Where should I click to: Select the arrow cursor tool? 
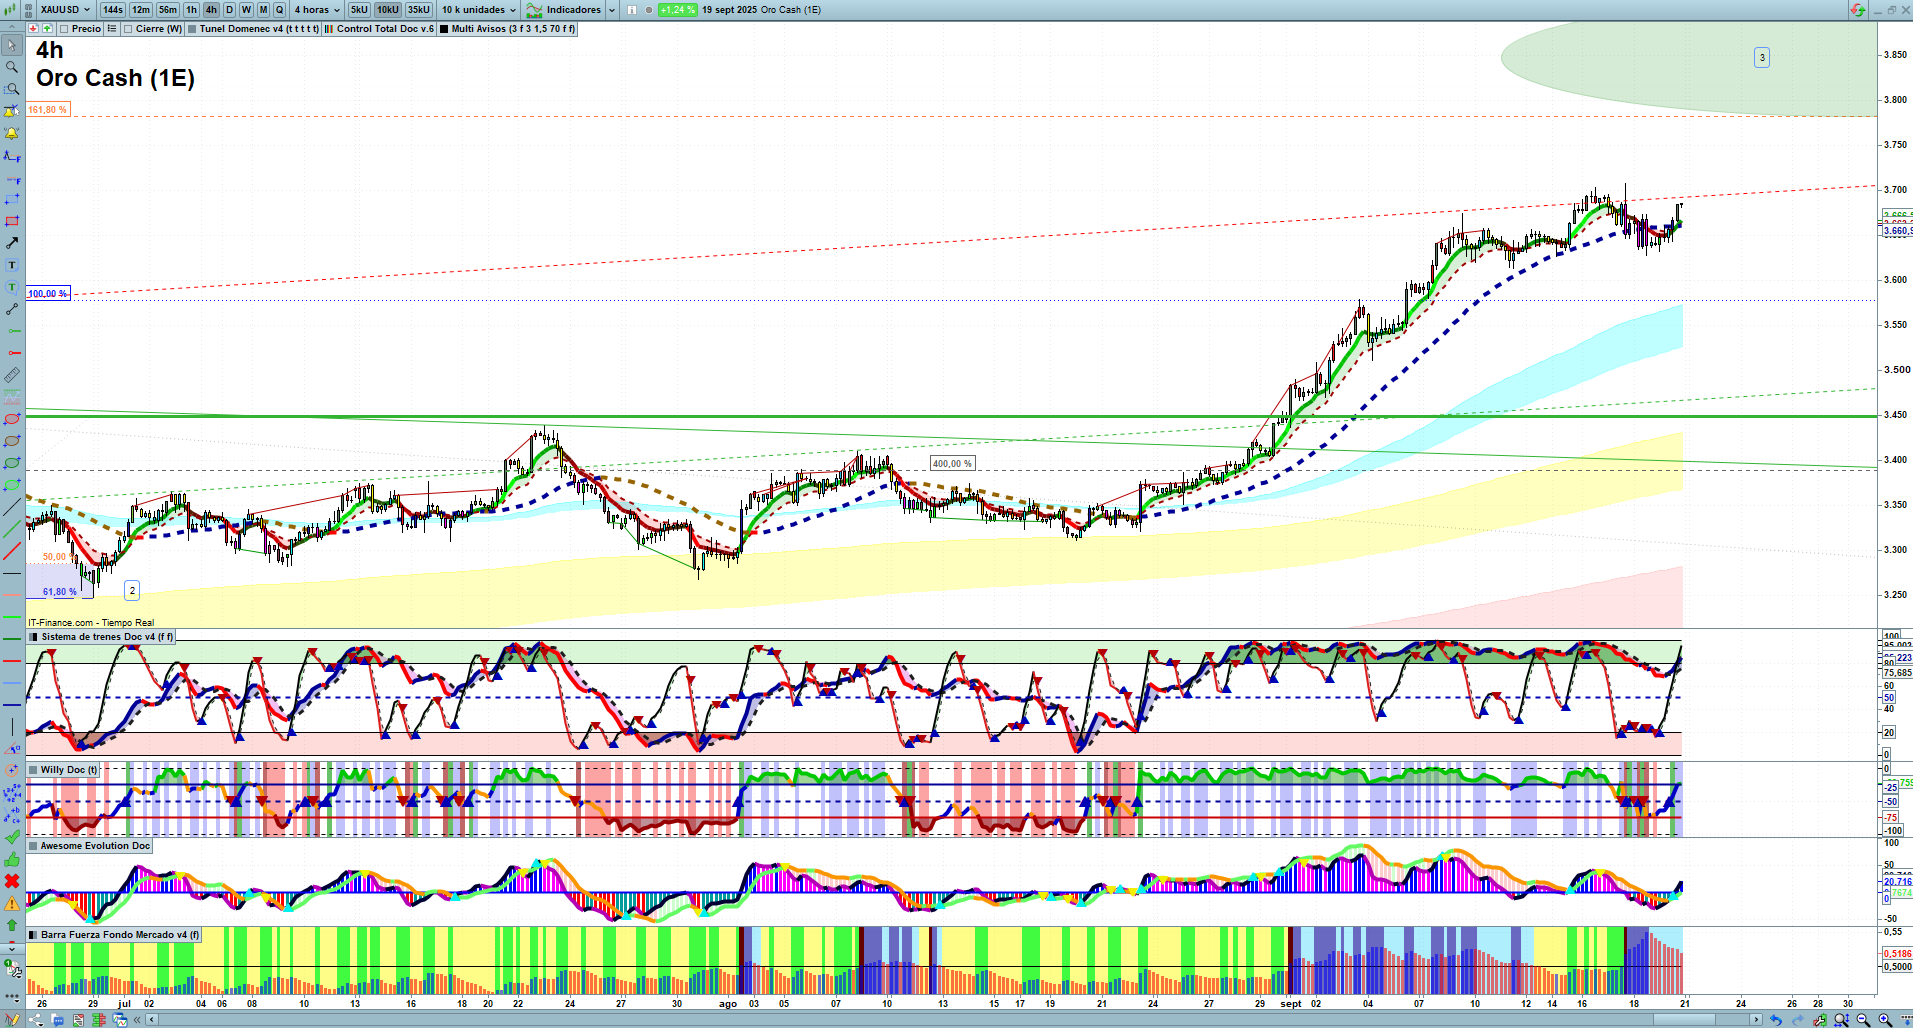coord(12,45)
